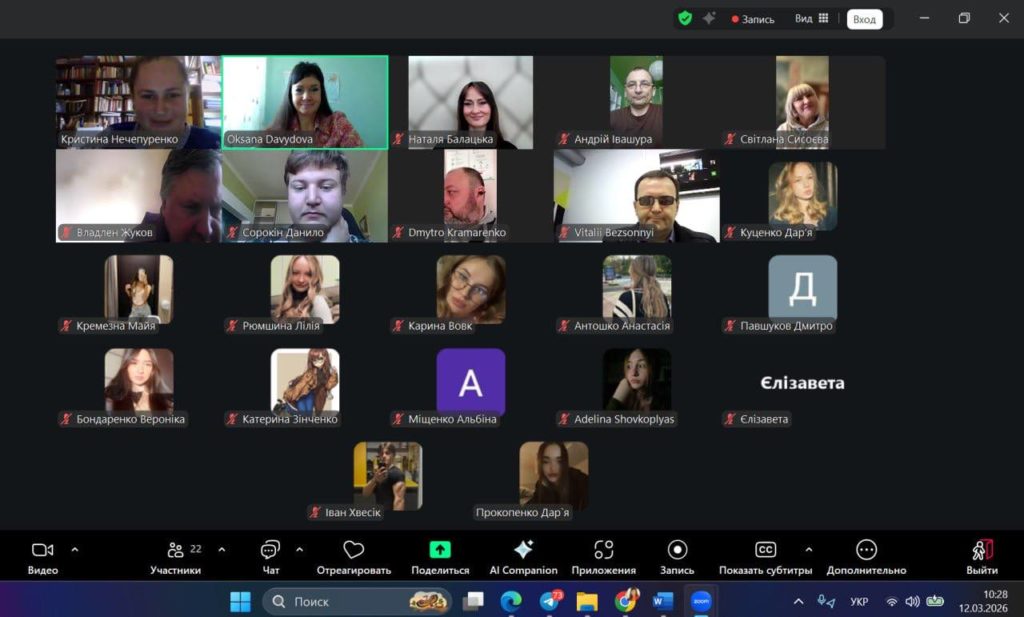The height and width of the screenshot is (617, 1024).
Task: Open the Дополнительно more options icon
Action: click(x=866, y=550)
